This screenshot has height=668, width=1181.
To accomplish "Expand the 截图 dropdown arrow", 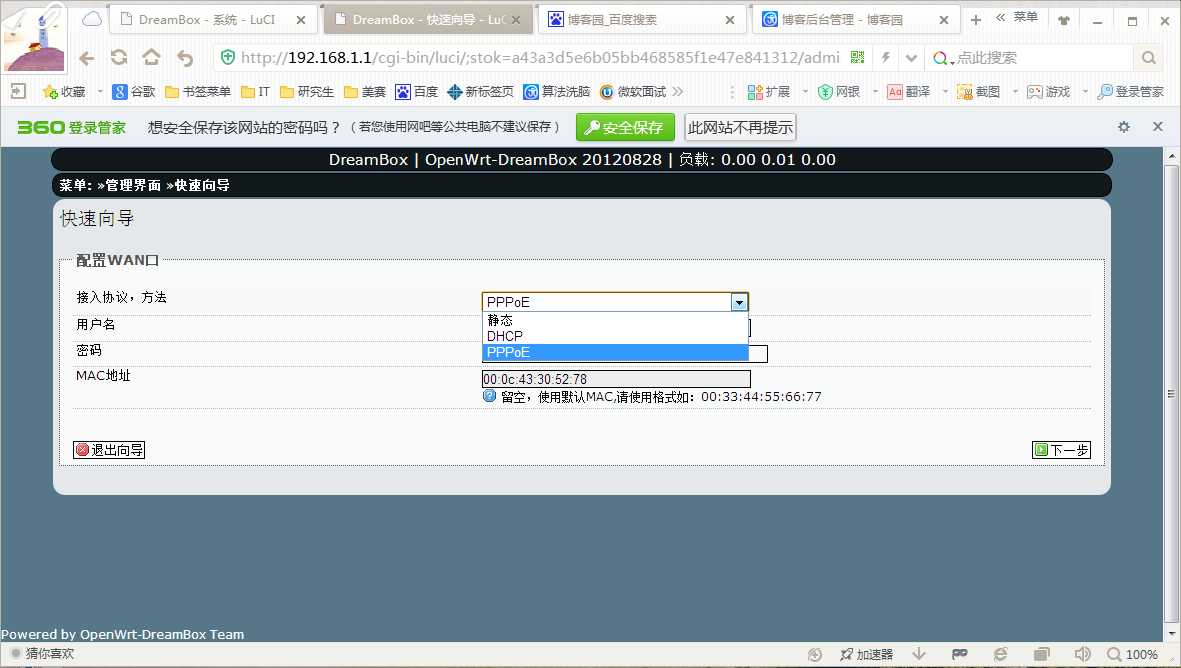I will coord(1015,92).
